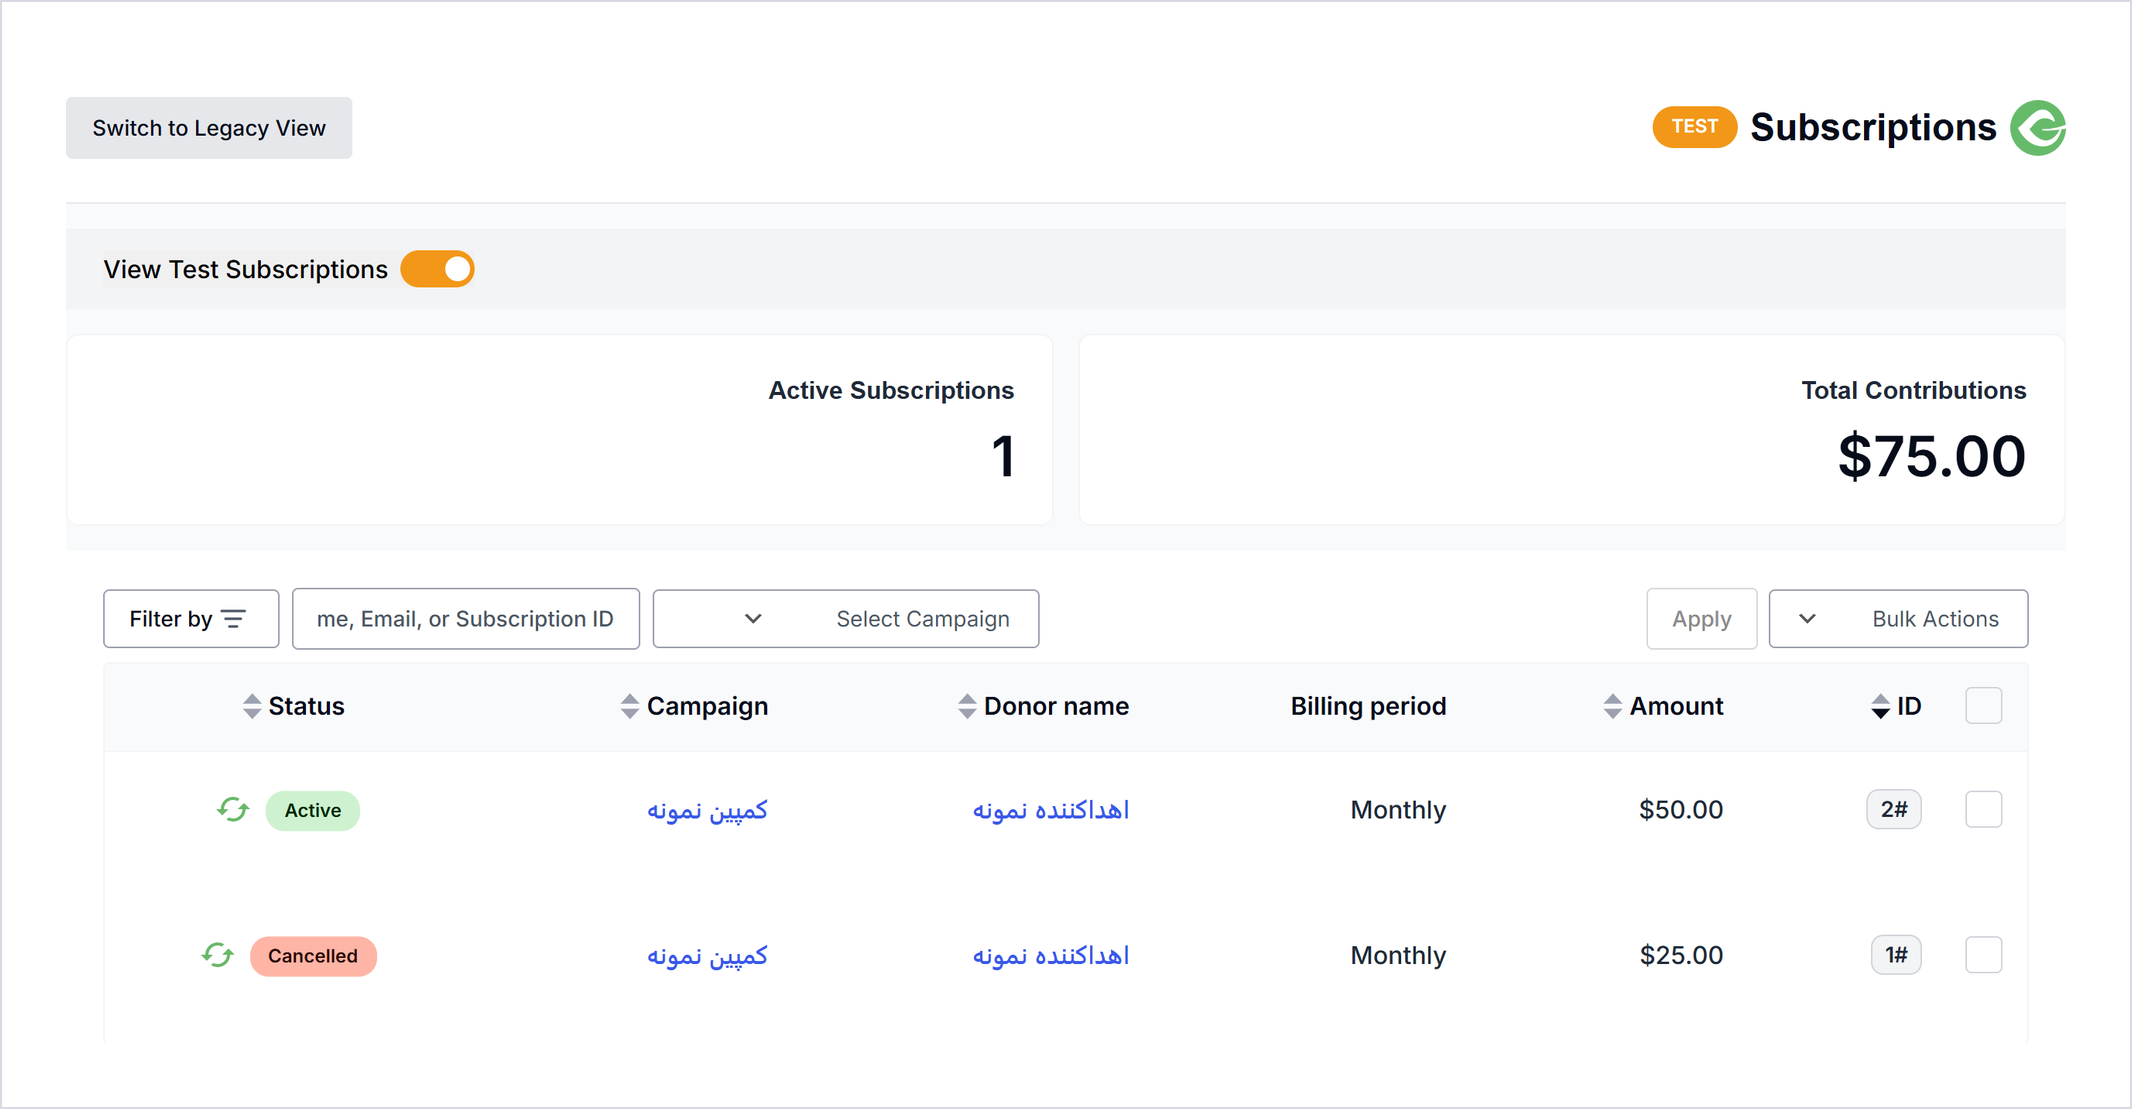Click the renewal icon beside Active status

233,809
